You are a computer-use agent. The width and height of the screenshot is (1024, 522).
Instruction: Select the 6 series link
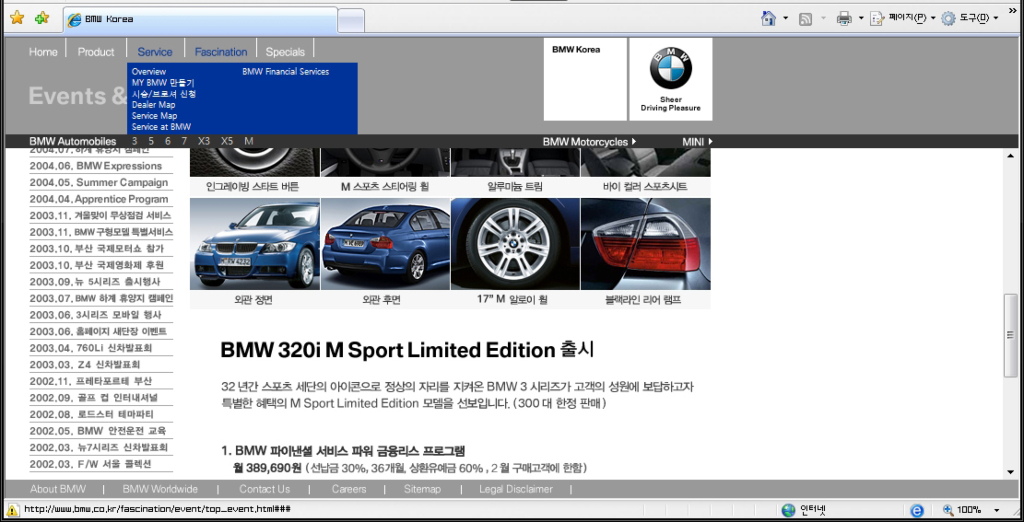point(168,141)
